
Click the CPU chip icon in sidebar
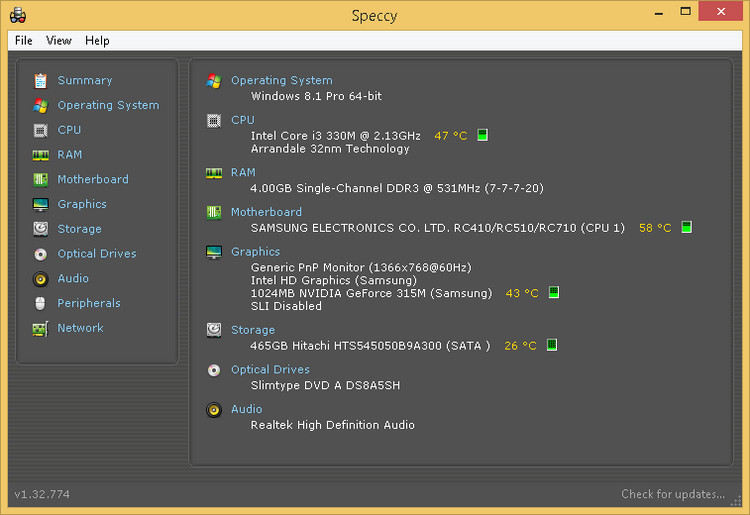41,131
